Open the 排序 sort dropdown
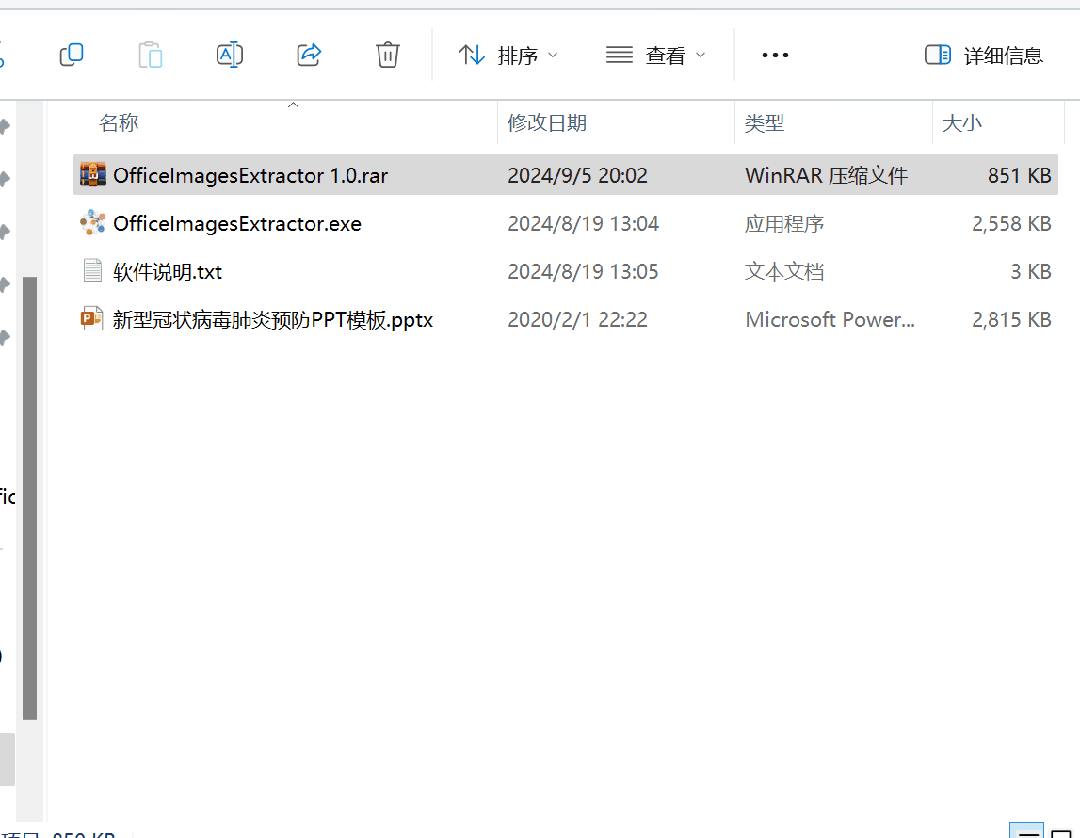Screen dimensions: 1080x838 click(508, 55)
